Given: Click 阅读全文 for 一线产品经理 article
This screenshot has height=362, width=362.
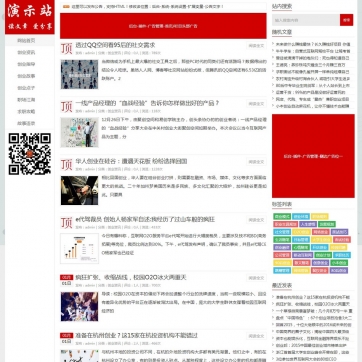Looking at the screenshot, I should (x=256, y=104).
